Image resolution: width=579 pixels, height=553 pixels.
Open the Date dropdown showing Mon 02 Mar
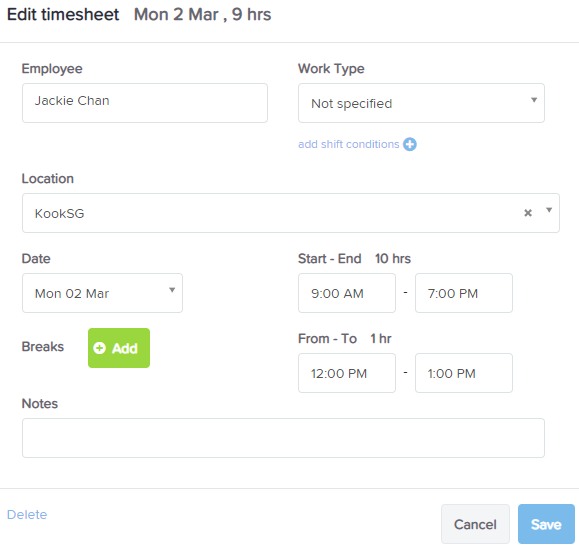pyautogui.click(x=102, y=293)
